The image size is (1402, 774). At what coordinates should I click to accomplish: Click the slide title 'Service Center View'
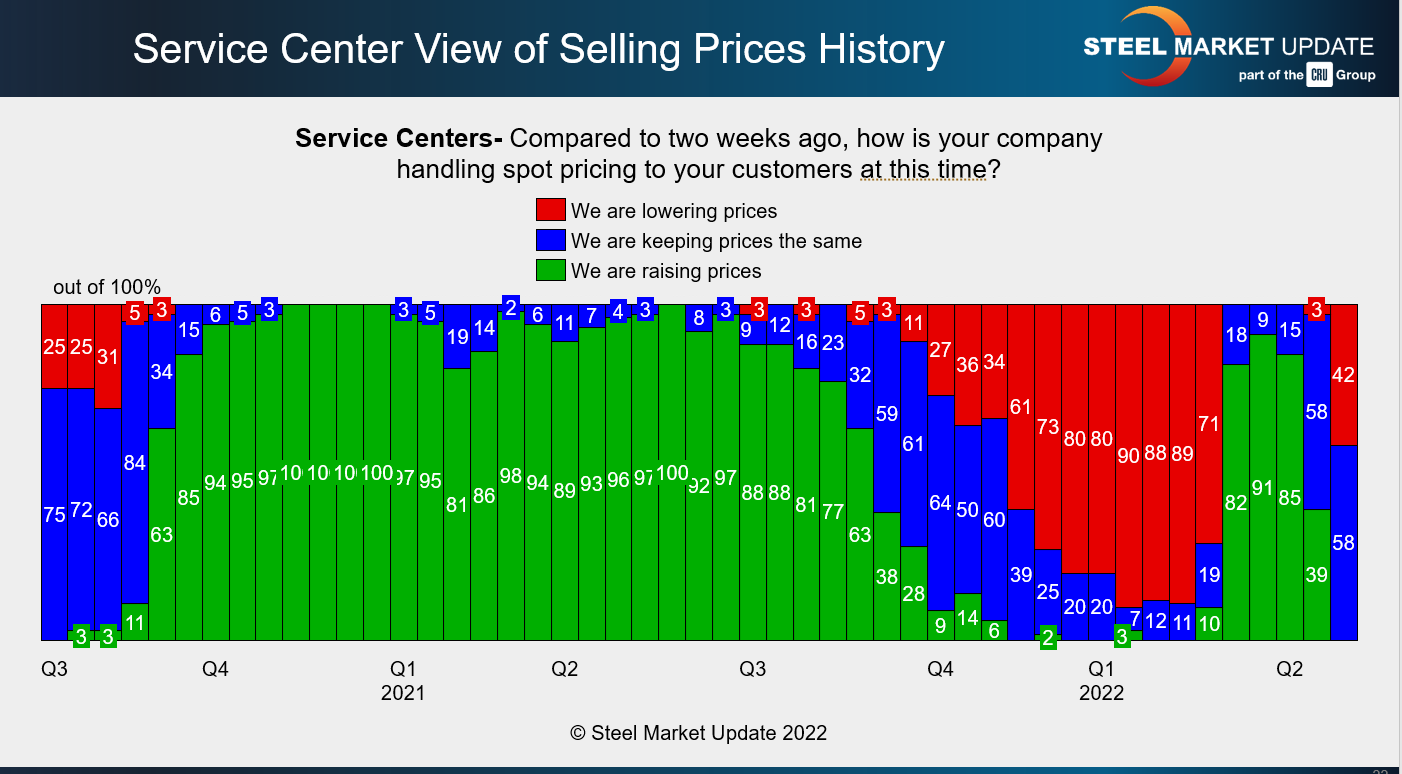538,49
